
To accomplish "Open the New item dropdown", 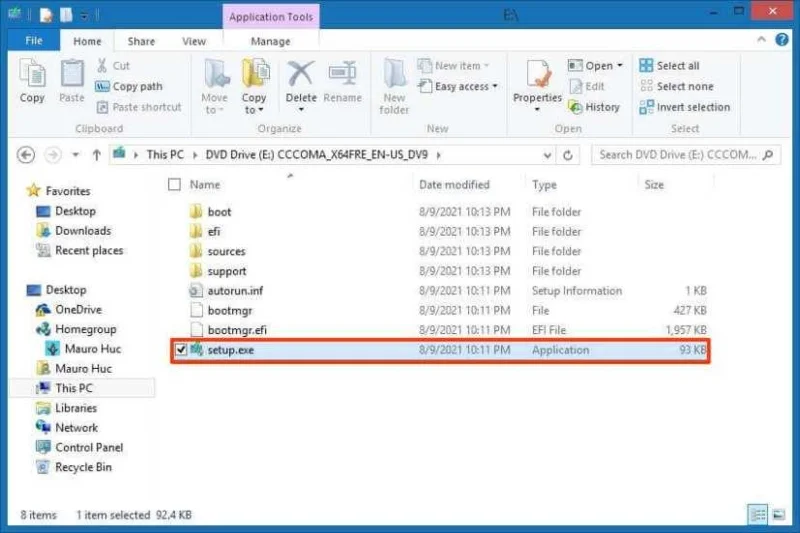I will point(454,66).
